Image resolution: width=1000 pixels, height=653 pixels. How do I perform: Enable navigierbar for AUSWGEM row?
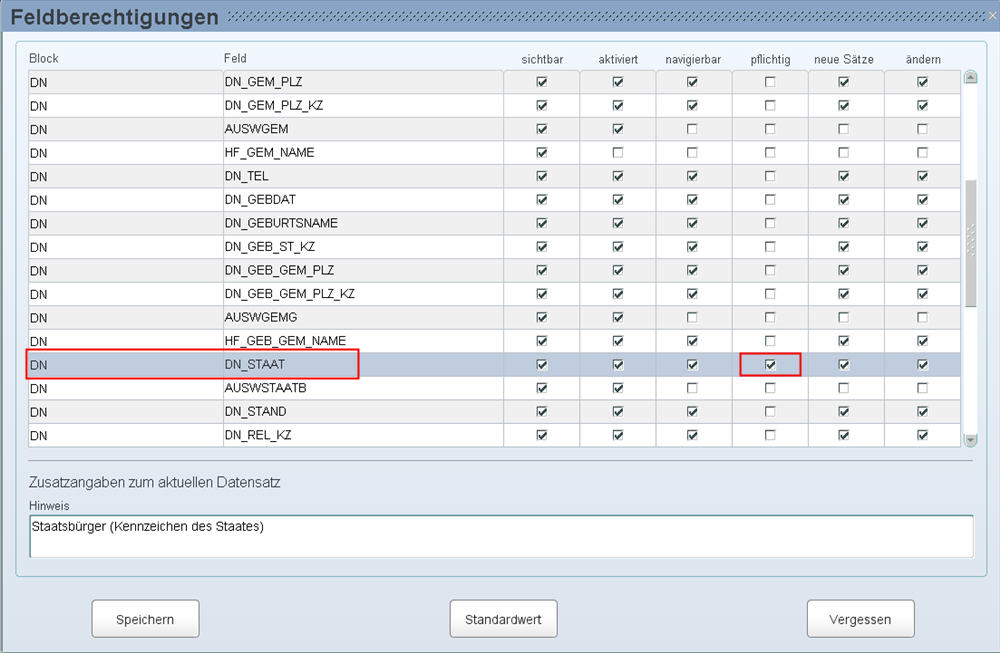pos(692,129)
